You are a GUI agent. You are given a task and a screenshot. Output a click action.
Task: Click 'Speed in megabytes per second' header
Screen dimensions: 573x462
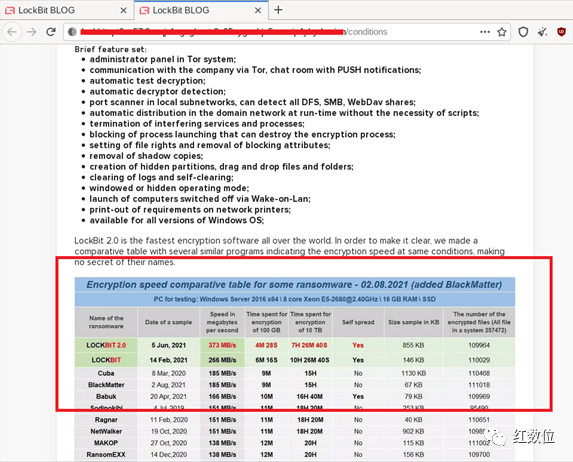pos(222,322)
